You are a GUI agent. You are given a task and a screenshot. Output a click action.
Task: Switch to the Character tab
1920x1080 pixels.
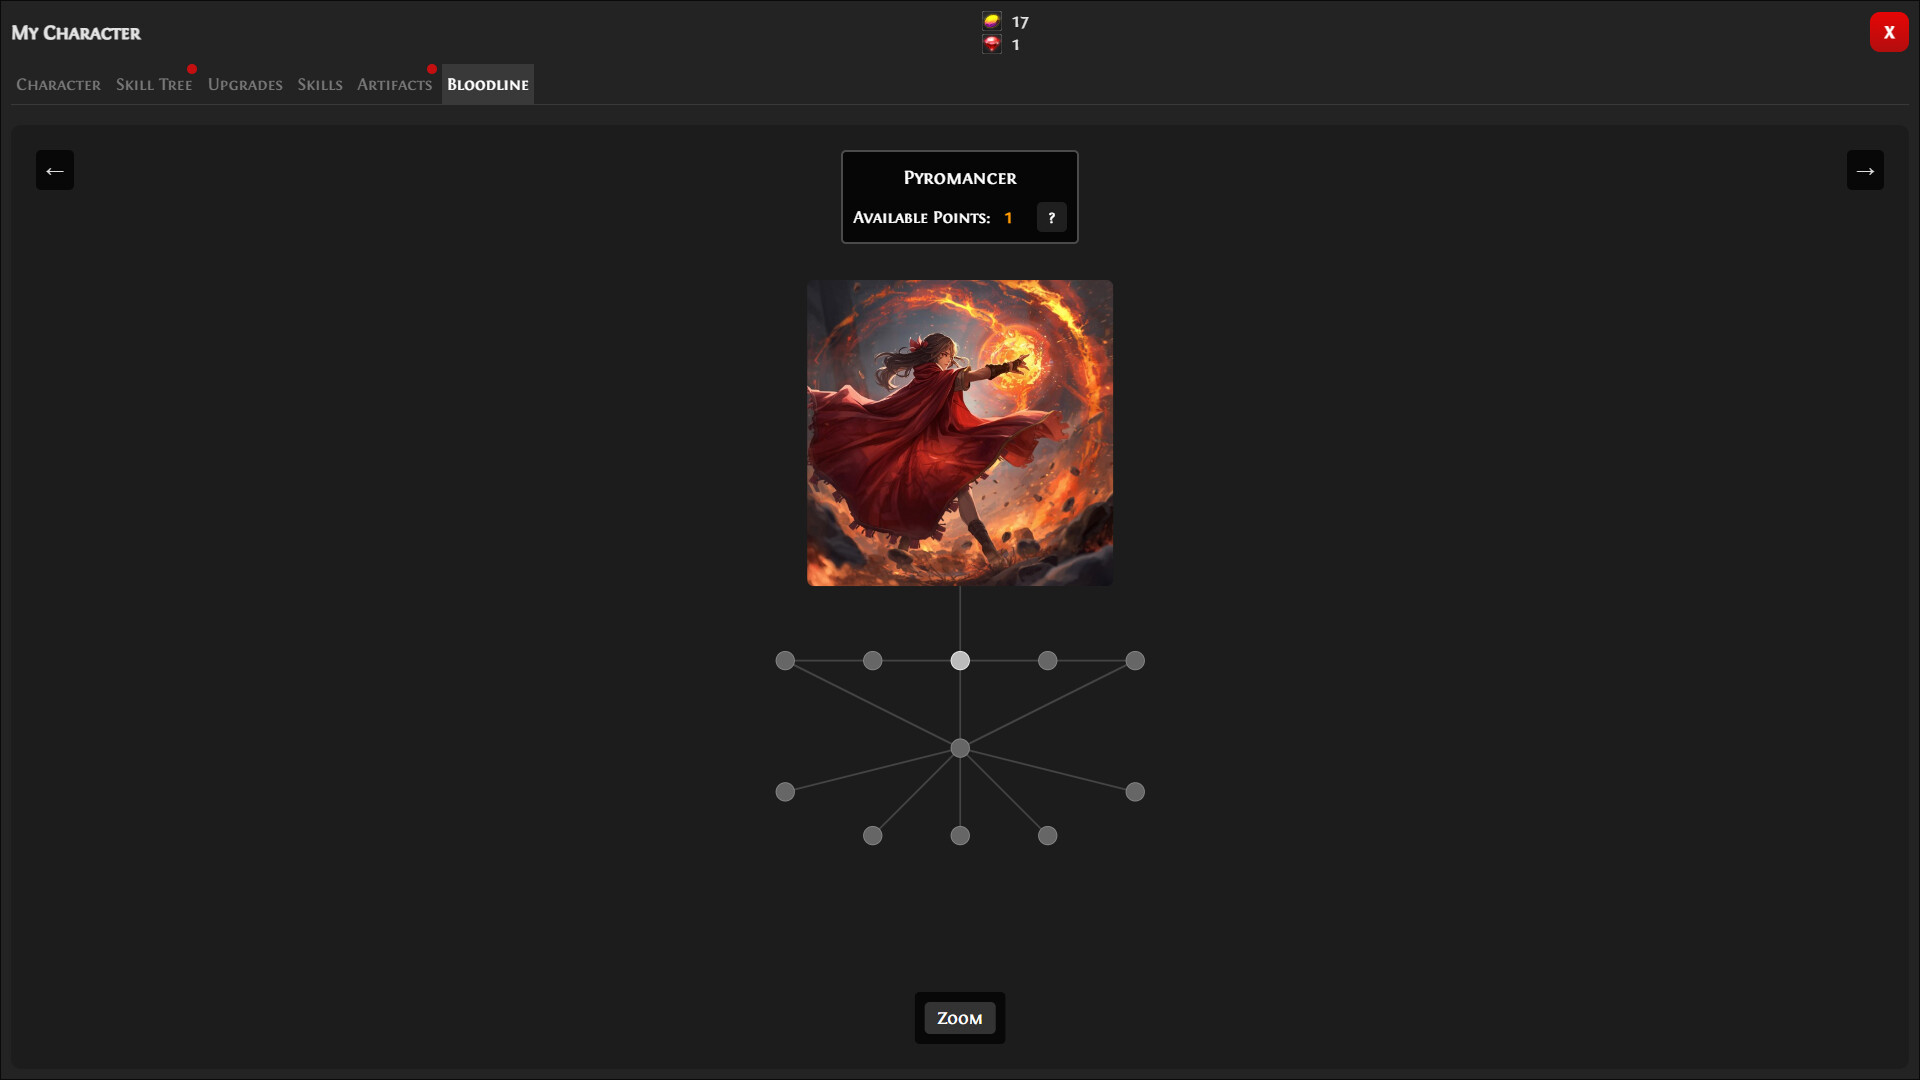click(58, 85)
